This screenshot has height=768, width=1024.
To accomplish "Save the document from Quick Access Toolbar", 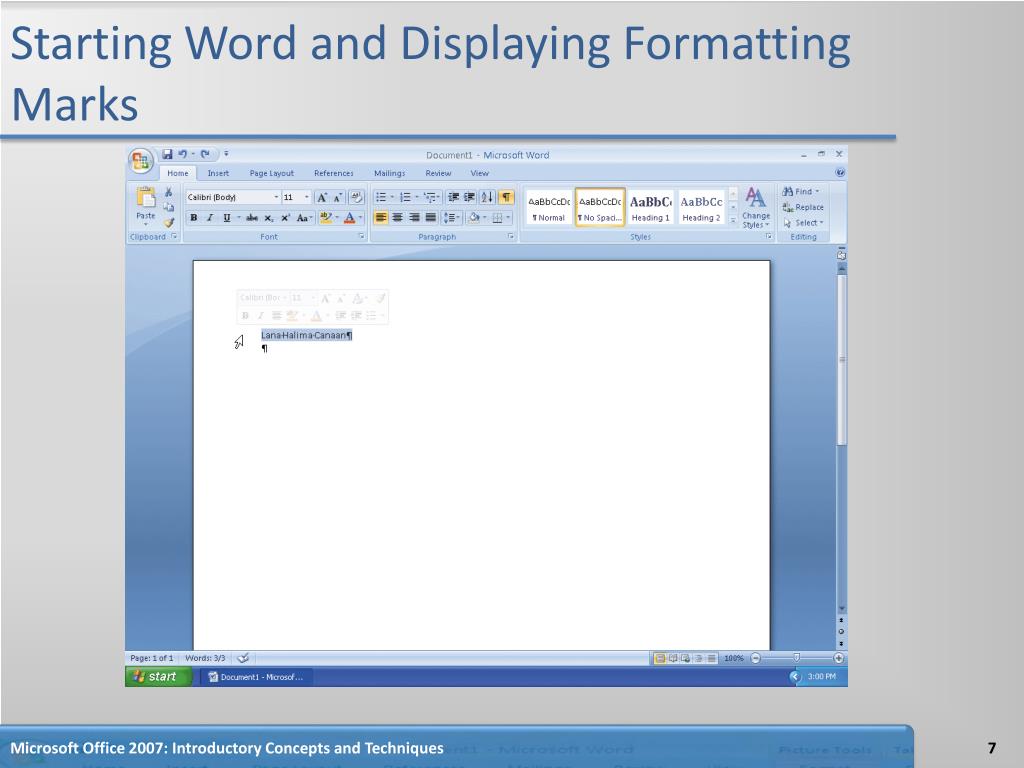I will point(167,154).
